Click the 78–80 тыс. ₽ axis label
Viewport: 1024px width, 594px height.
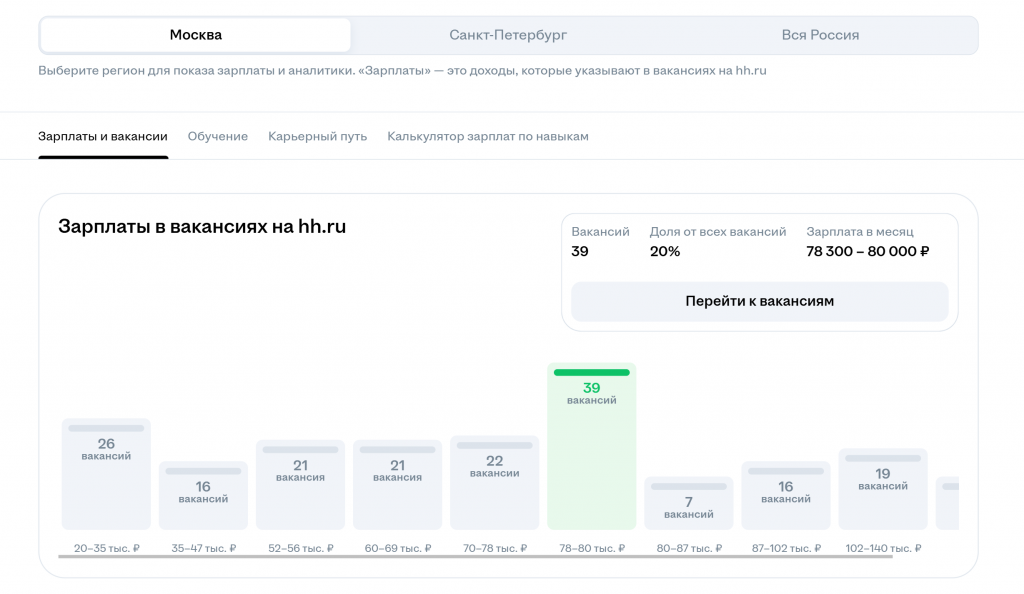pos(591,548)
